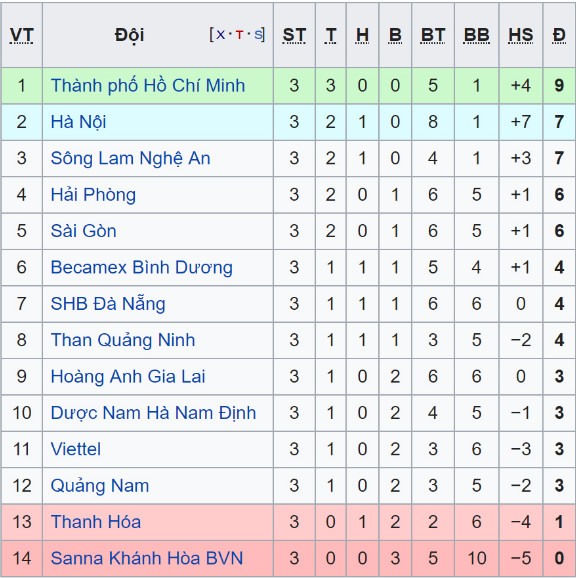
Task: Click the BT column header abbreviation
Action: 433,35
